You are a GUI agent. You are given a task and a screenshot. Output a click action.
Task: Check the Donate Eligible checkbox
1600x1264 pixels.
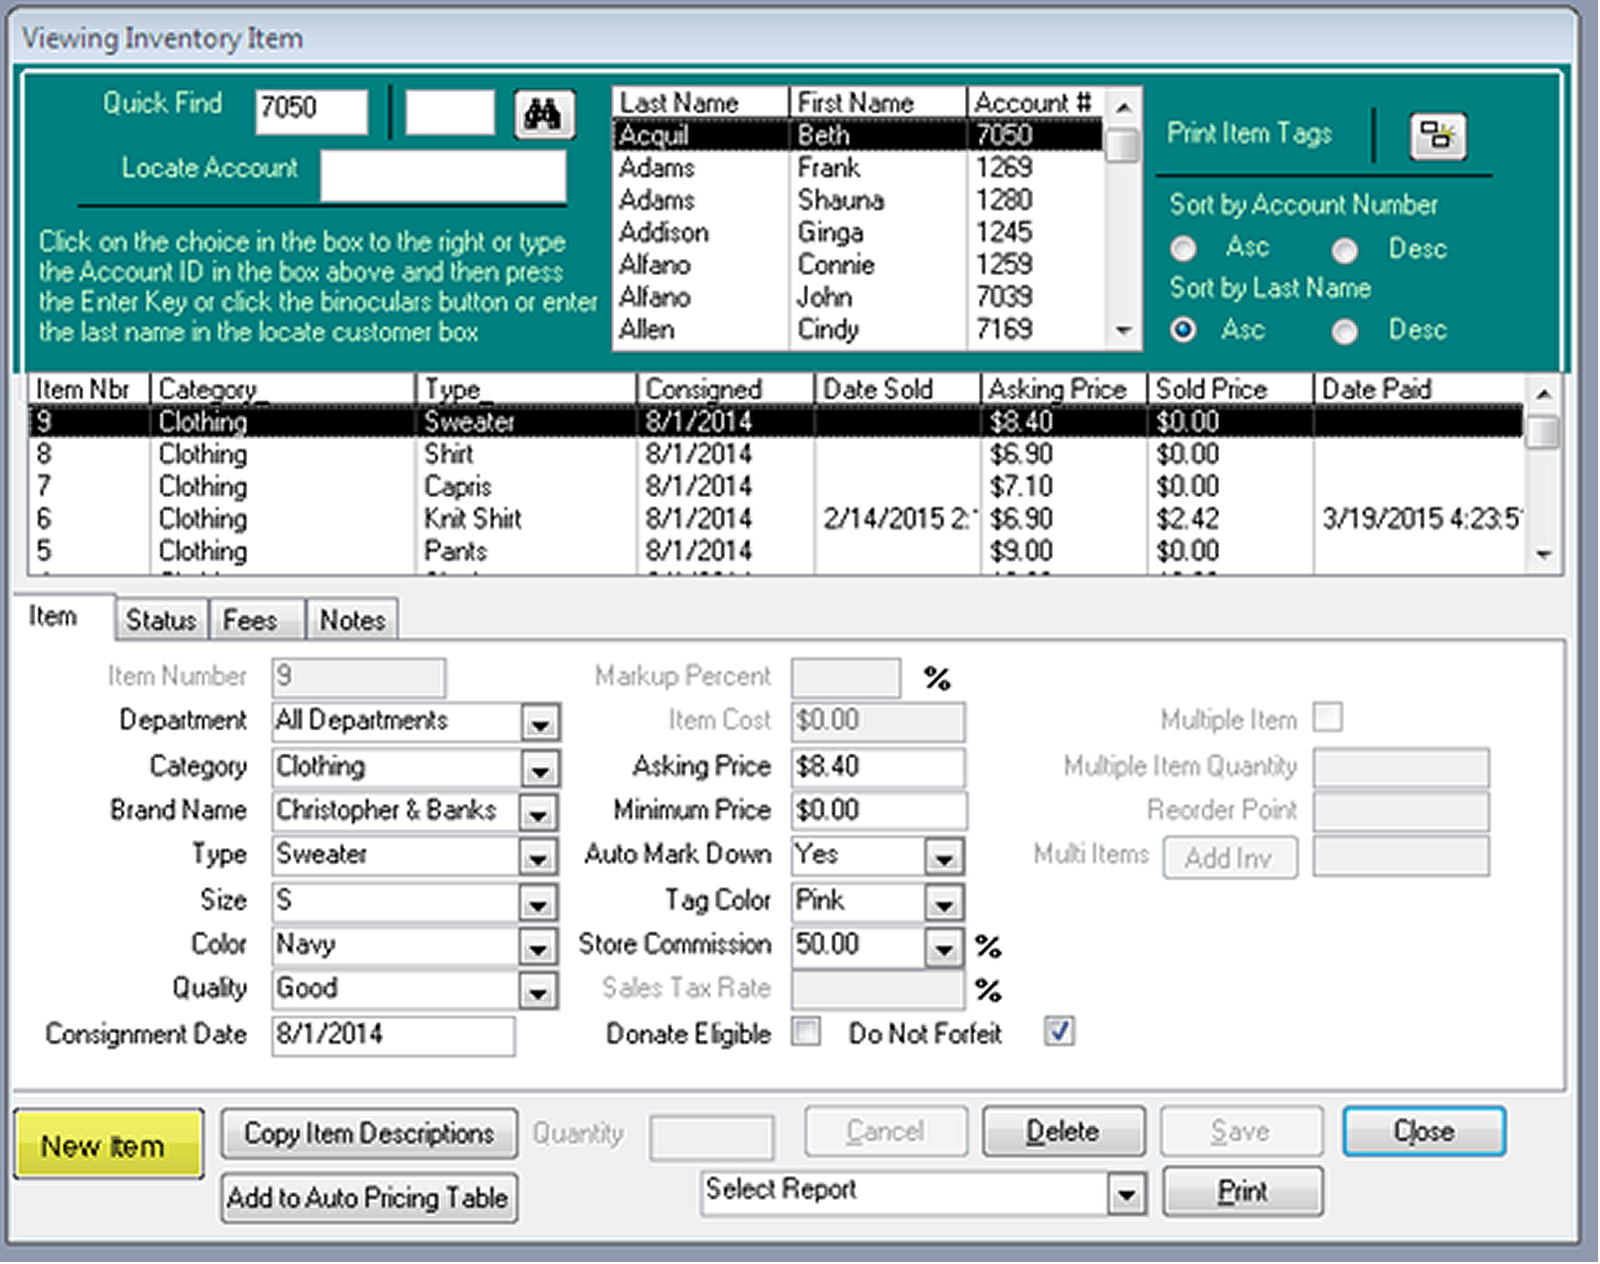point(806,1033)
